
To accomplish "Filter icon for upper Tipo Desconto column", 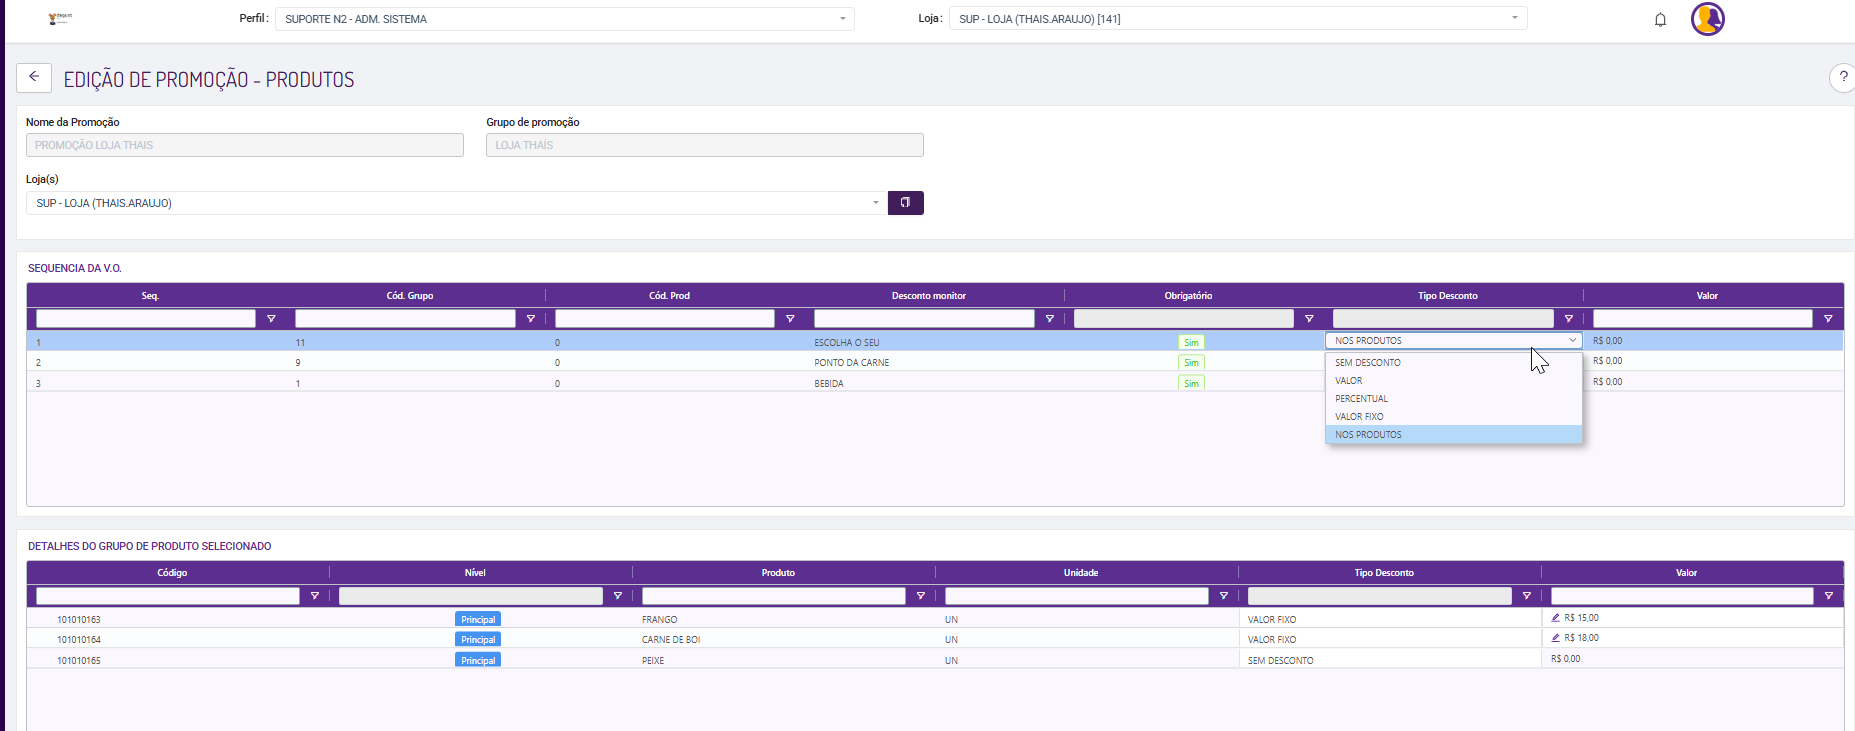I will pos(1569,319).
